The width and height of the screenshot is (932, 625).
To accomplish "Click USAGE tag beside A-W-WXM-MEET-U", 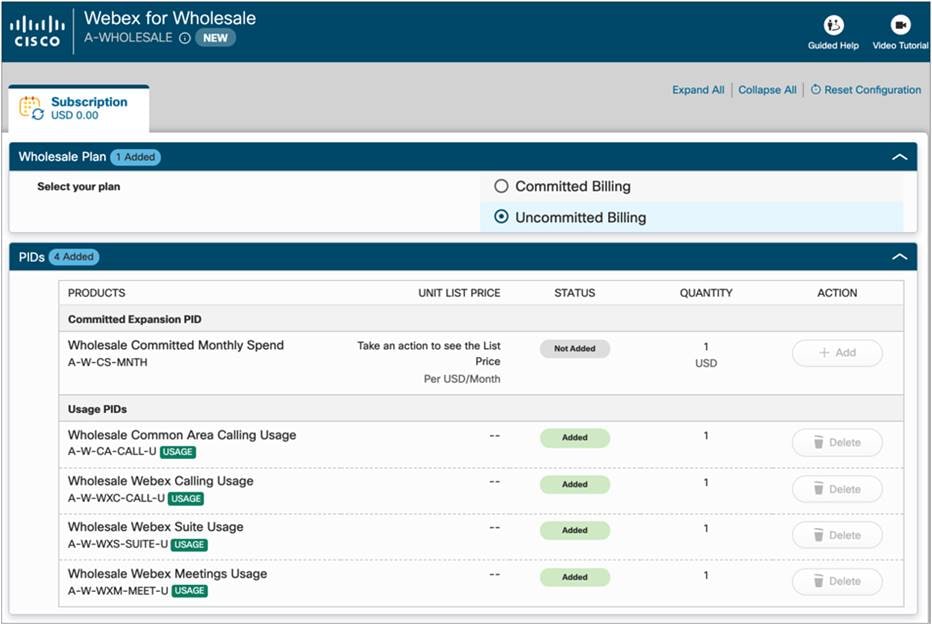I will (x=190, y=591).
